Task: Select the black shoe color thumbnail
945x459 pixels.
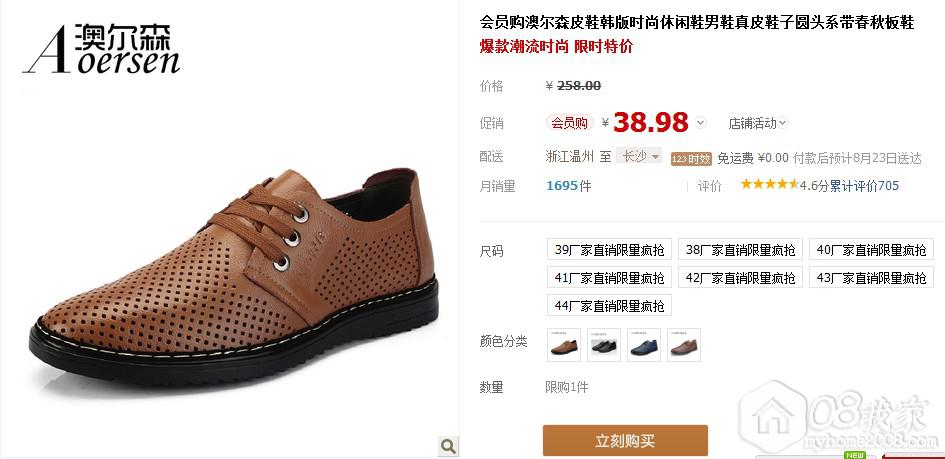Action: pyautogui.click(x=604, y=345)
